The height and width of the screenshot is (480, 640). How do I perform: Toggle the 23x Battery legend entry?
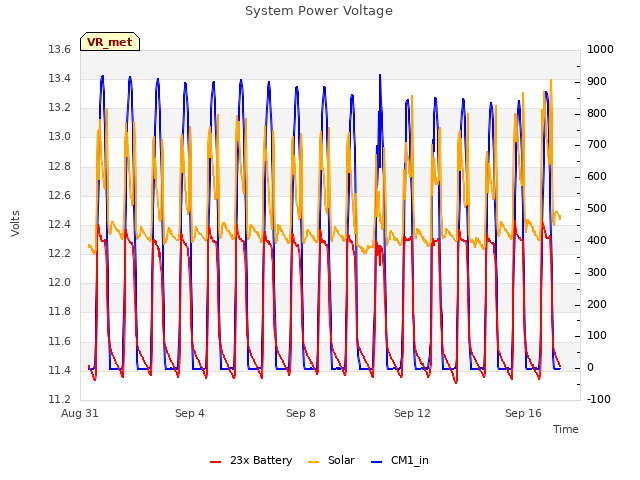pyautogui.click(x=251, y=460)
